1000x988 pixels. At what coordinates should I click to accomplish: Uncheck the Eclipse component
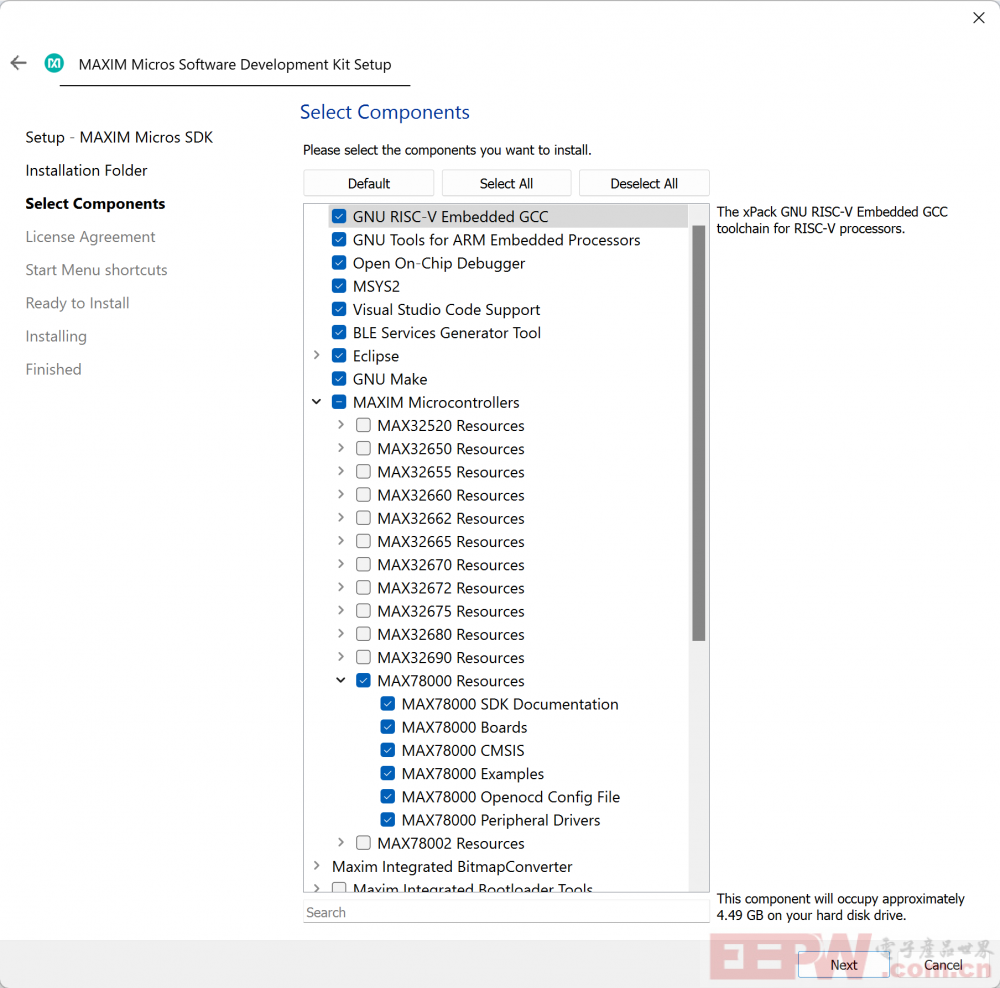(339, 355)
